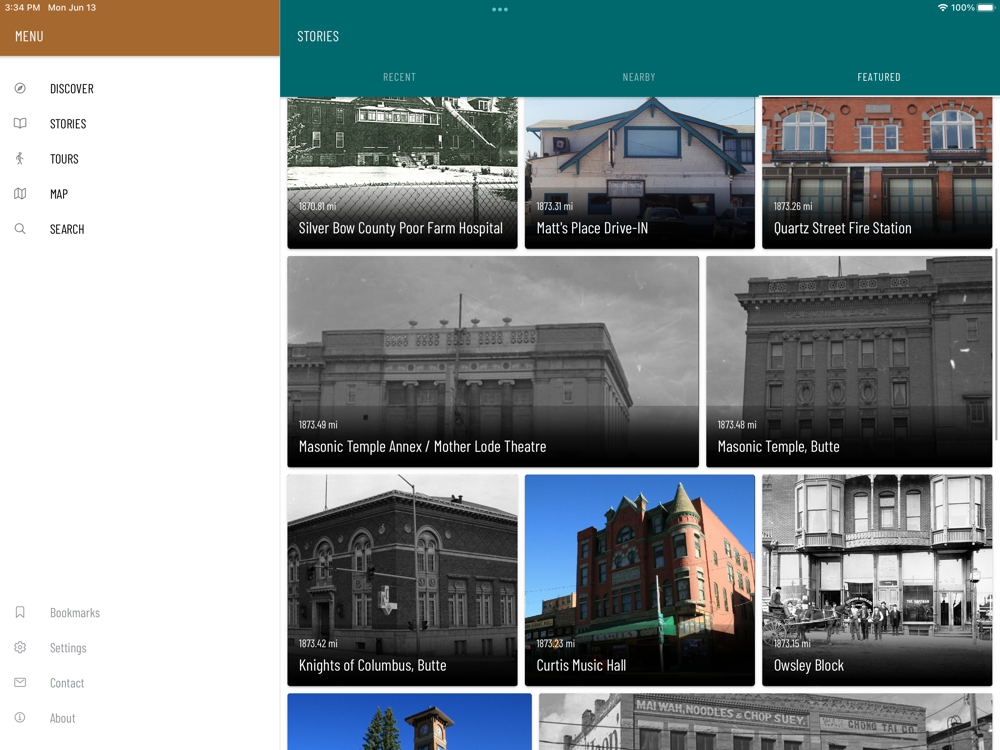Open the Bookmarks link
Image resolution: width=1000 pixels, height=750 pixels.
75,613
